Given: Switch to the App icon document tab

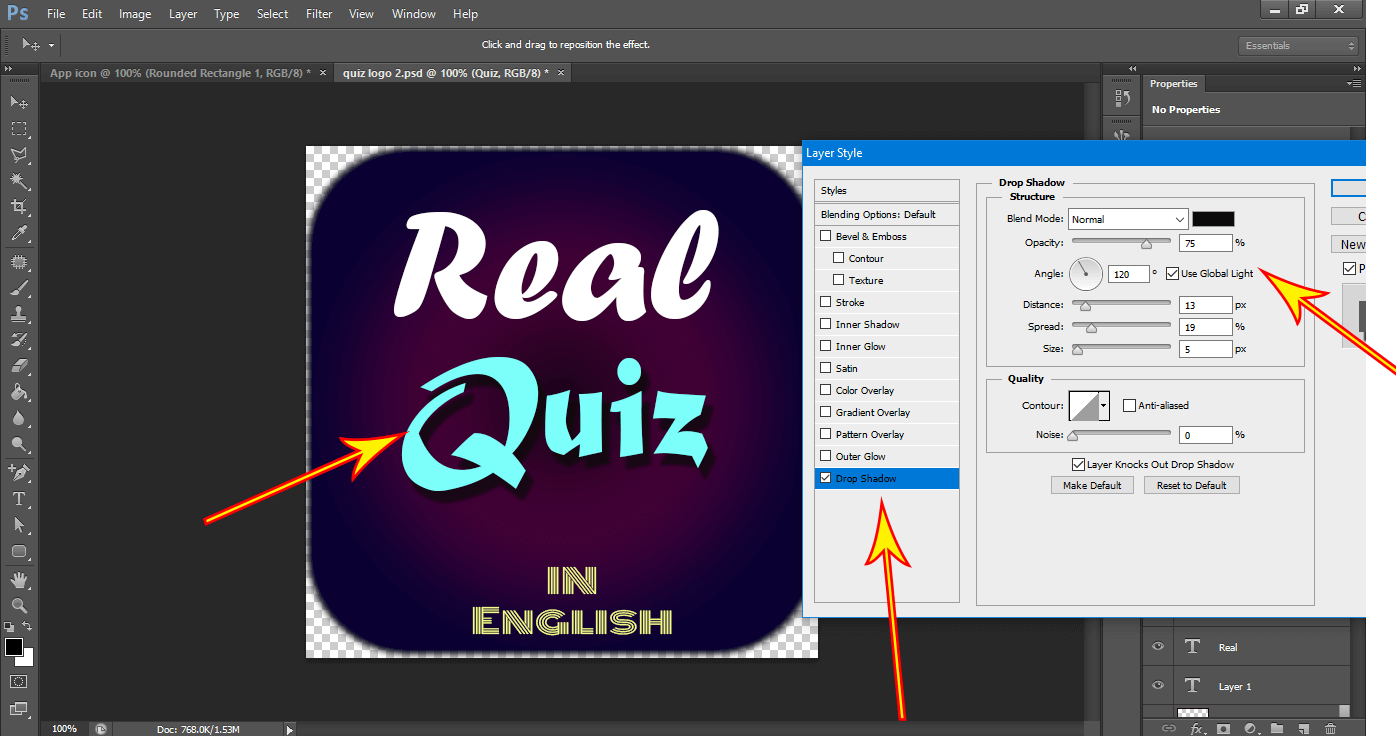Looking at the screenshot, I should 180,73.
